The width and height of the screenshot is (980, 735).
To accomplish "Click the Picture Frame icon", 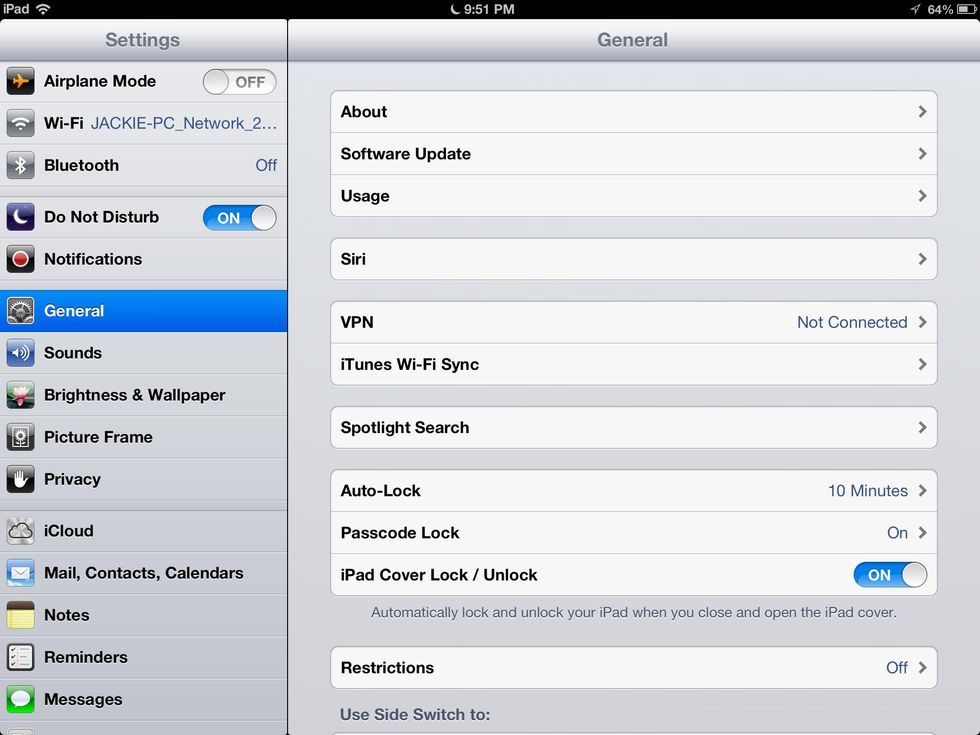I will [x=21, y=437].
